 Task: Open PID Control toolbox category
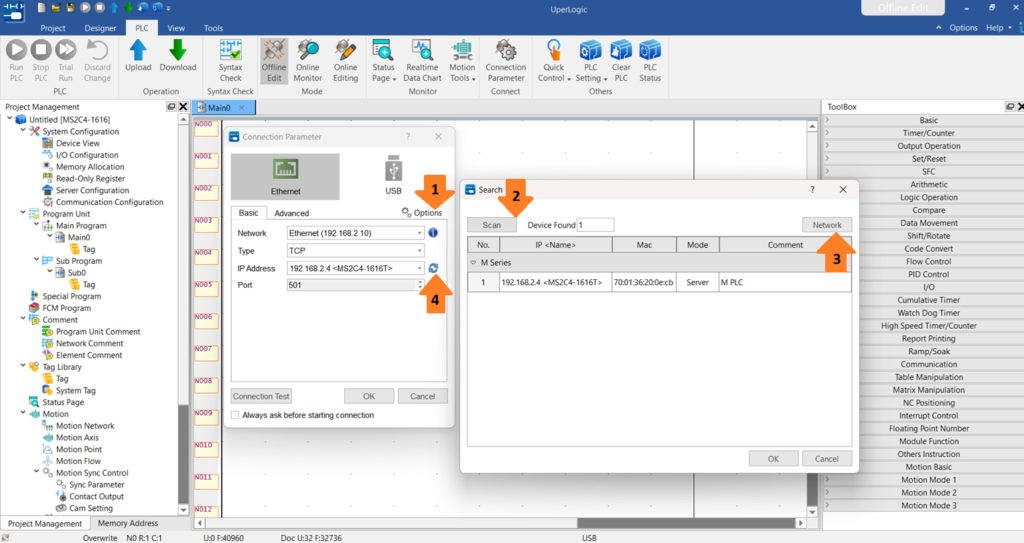click(x=928, y=274)
